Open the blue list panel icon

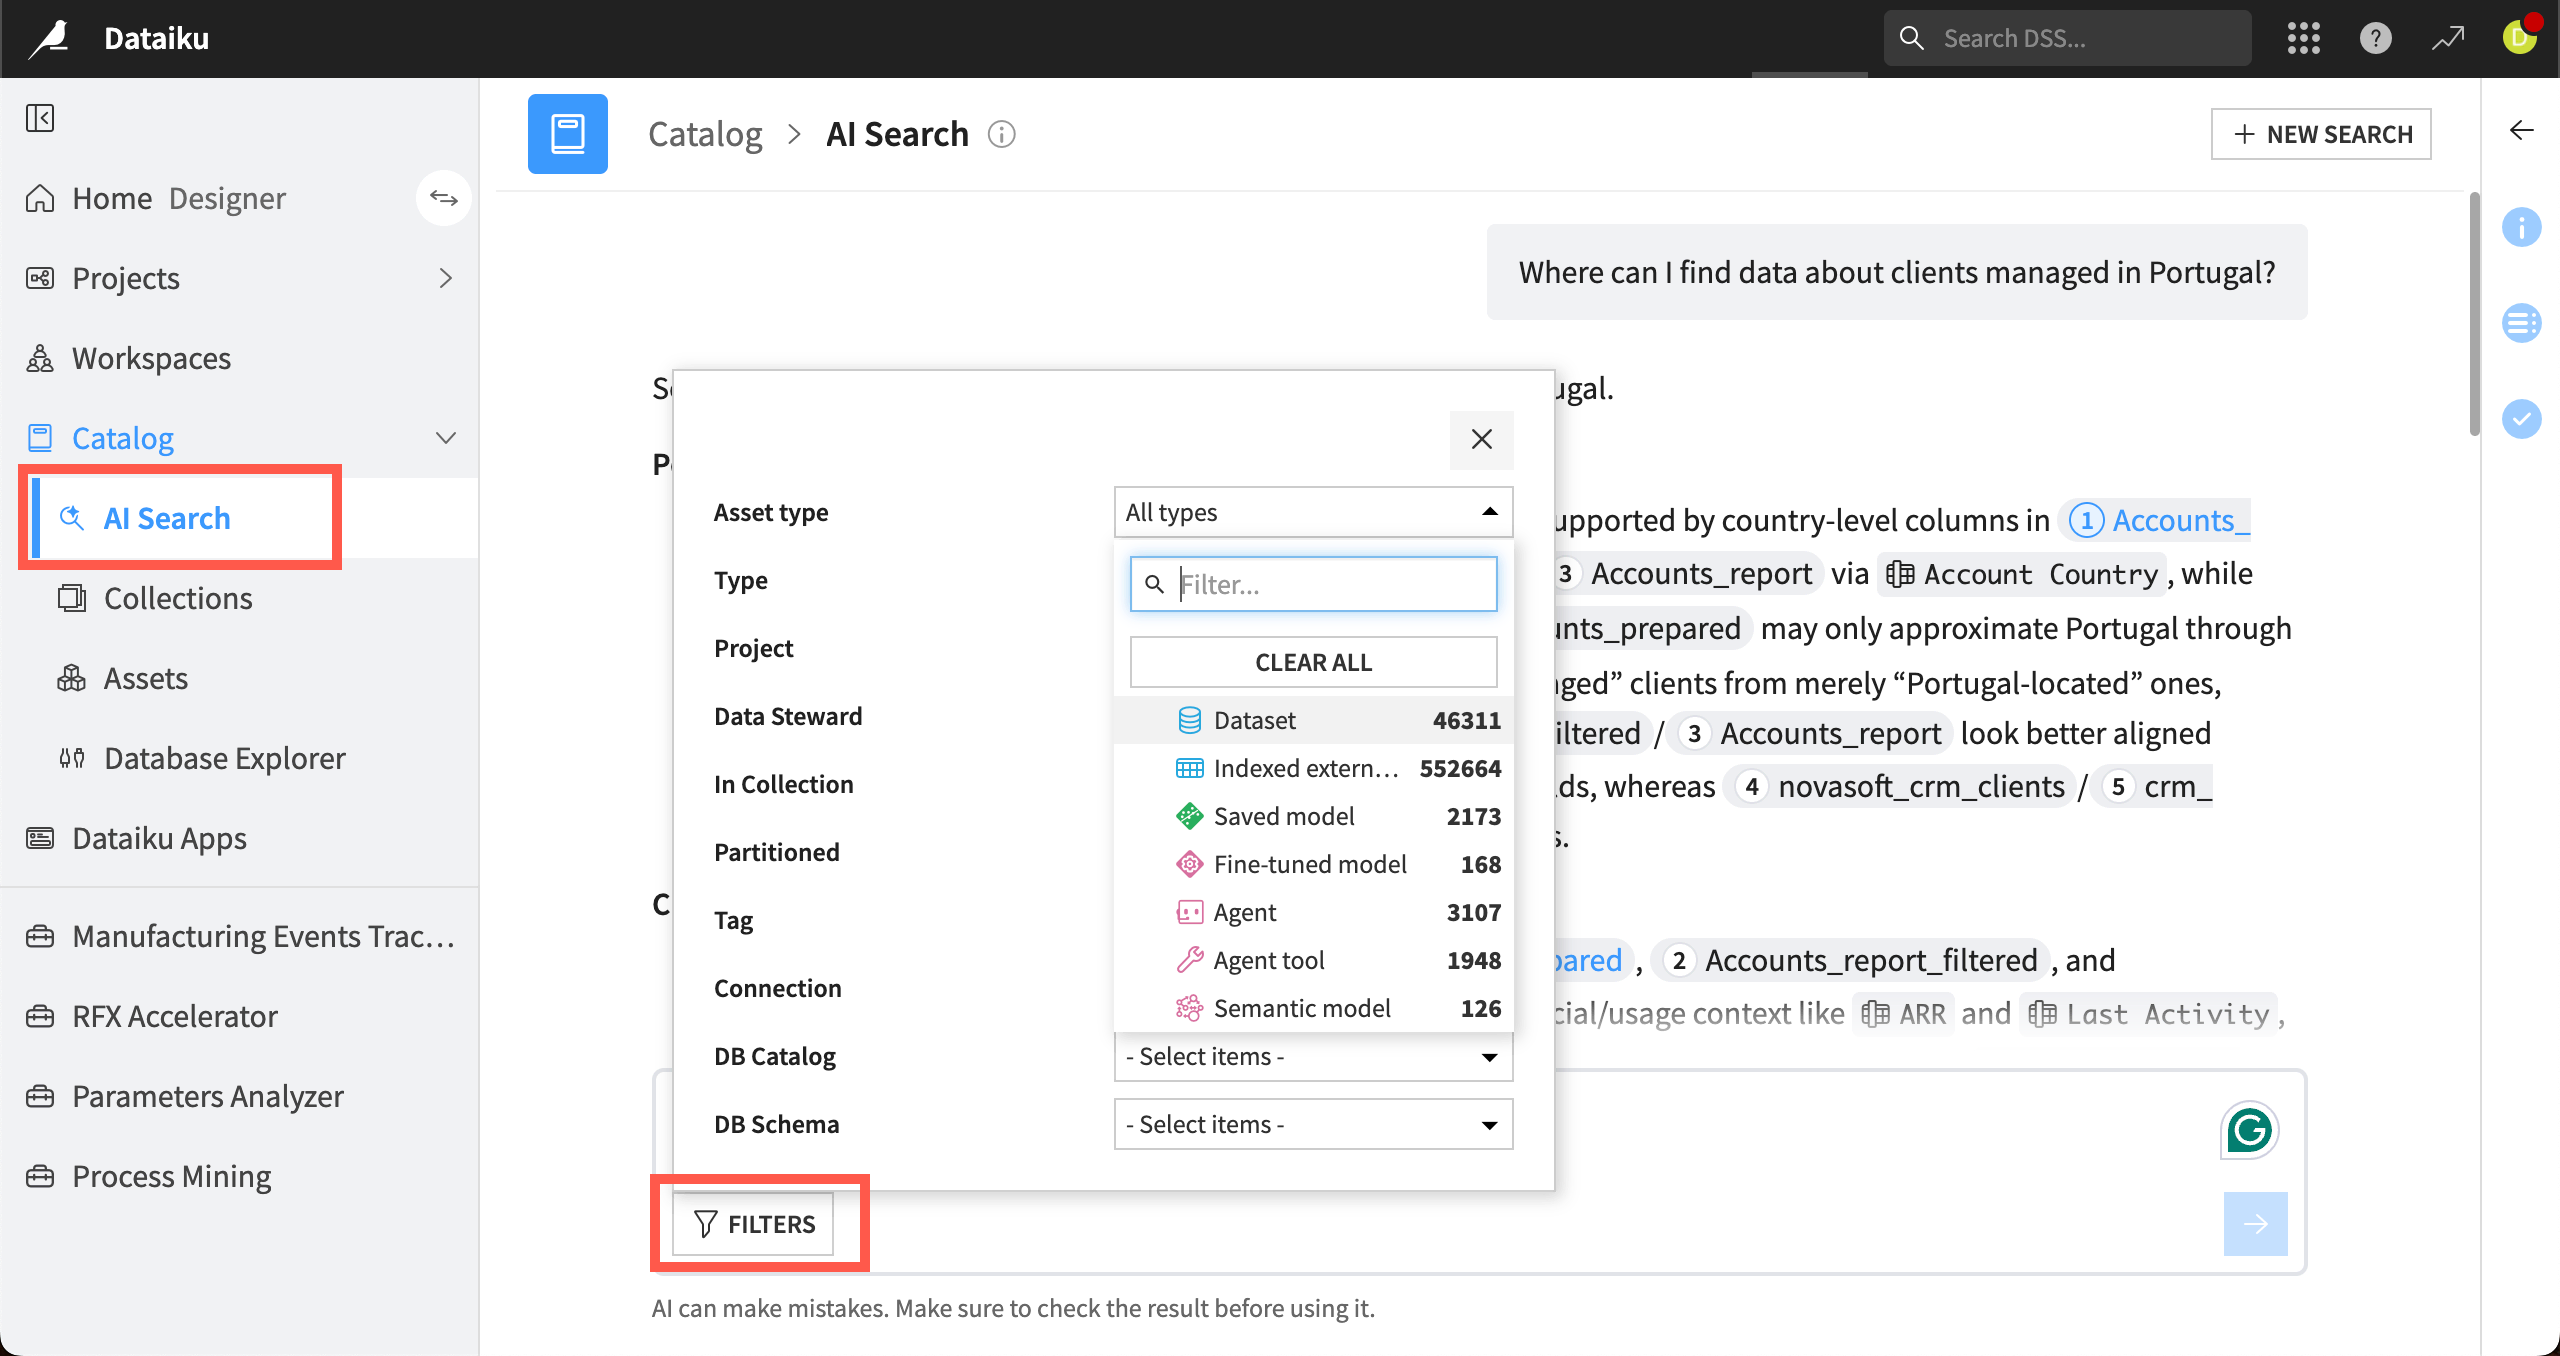point(2521,323)
